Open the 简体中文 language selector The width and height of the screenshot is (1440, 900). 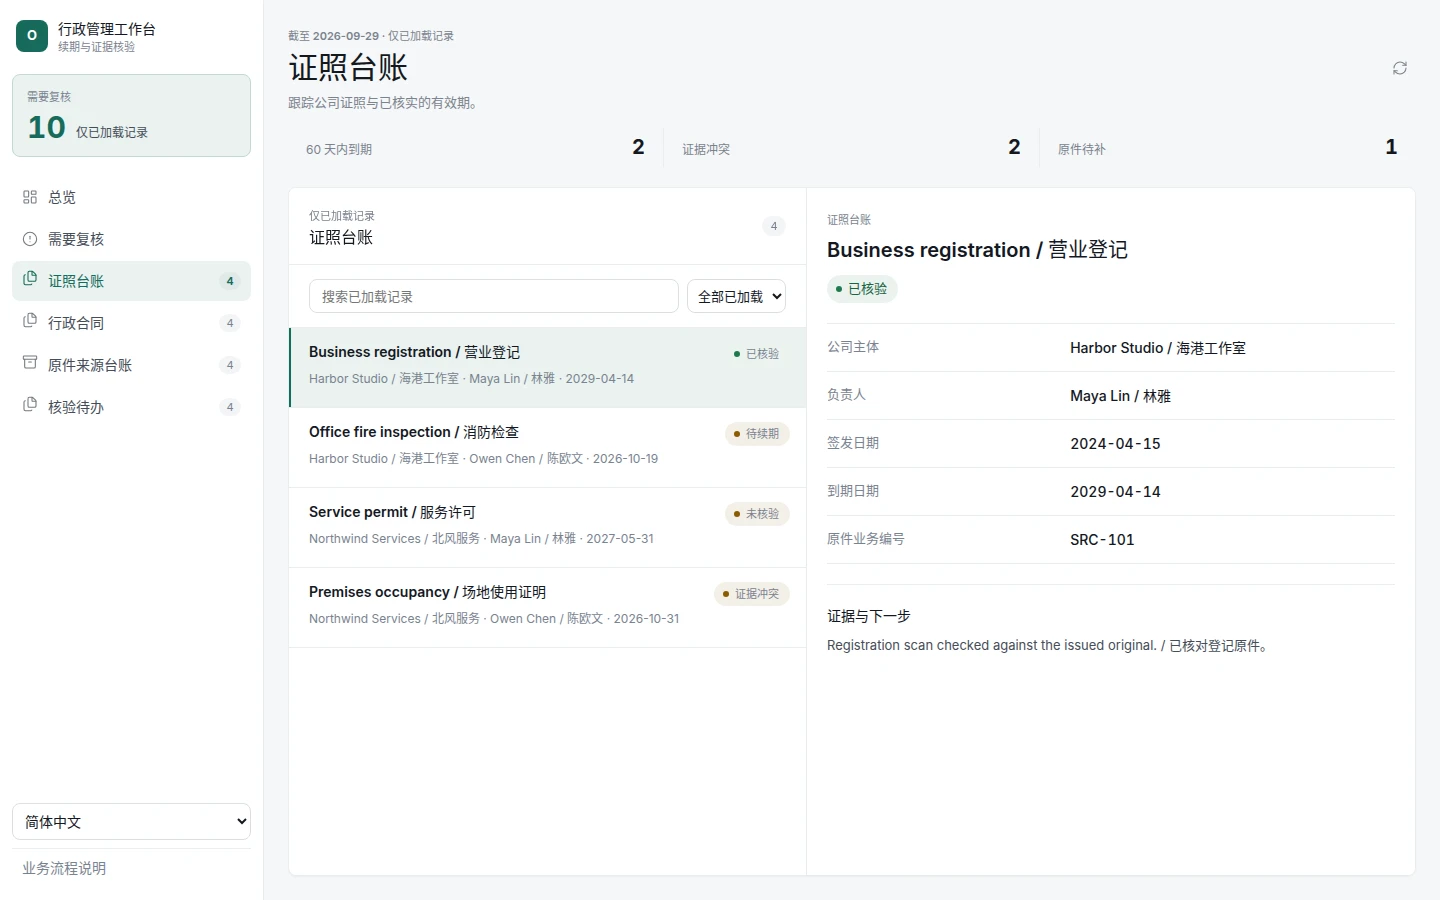coord(131,822)
